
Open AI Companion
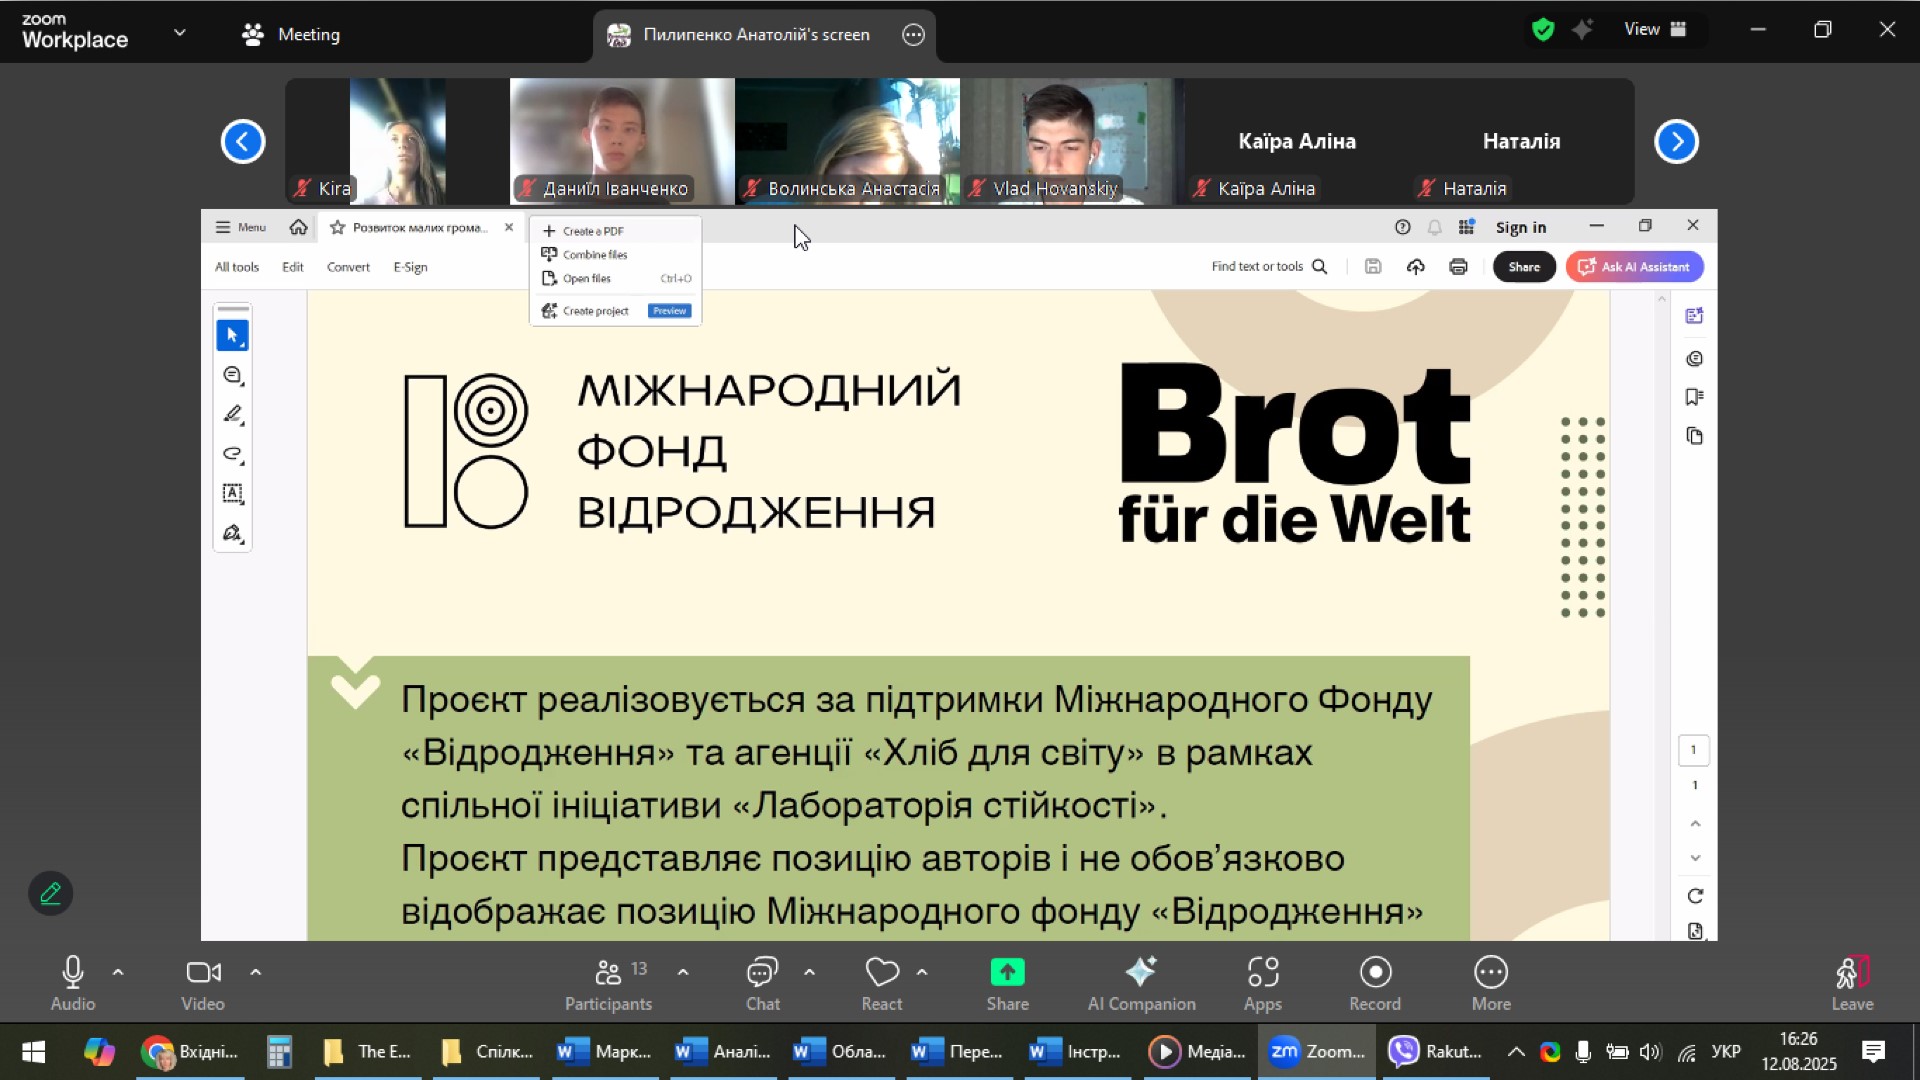point(1141,983)
